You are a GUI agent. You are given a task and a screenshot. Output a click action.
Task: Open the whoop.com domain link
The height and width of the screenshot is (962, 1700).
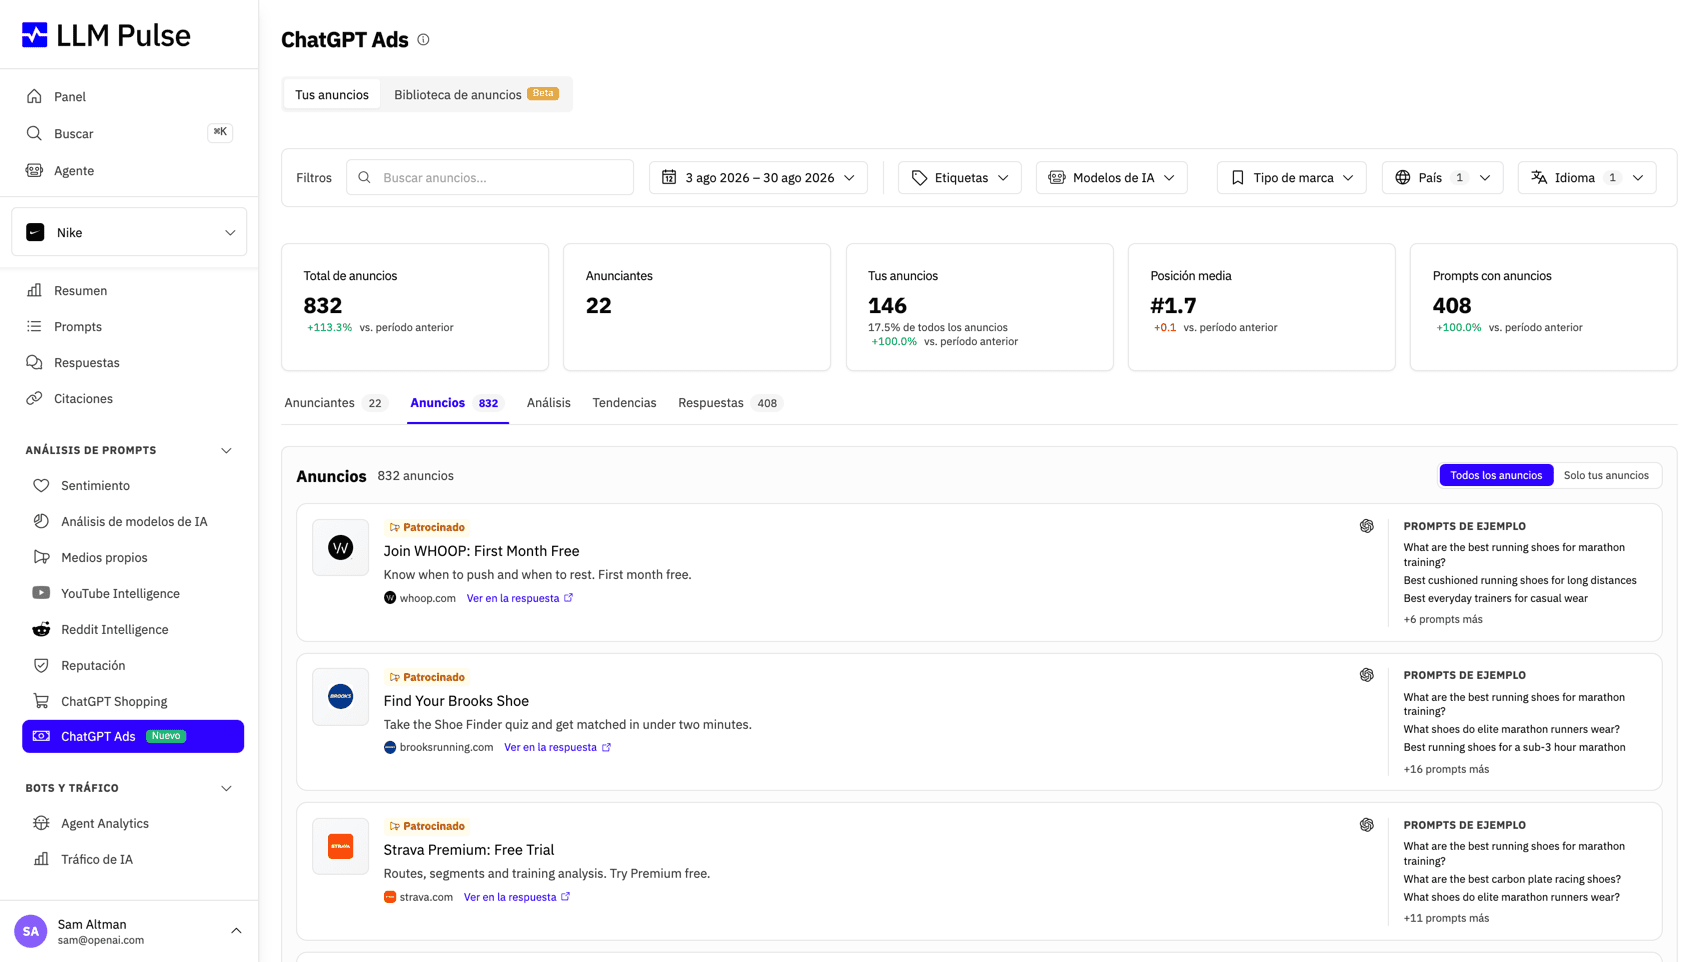pyautogui.click(x=427, y=598)
